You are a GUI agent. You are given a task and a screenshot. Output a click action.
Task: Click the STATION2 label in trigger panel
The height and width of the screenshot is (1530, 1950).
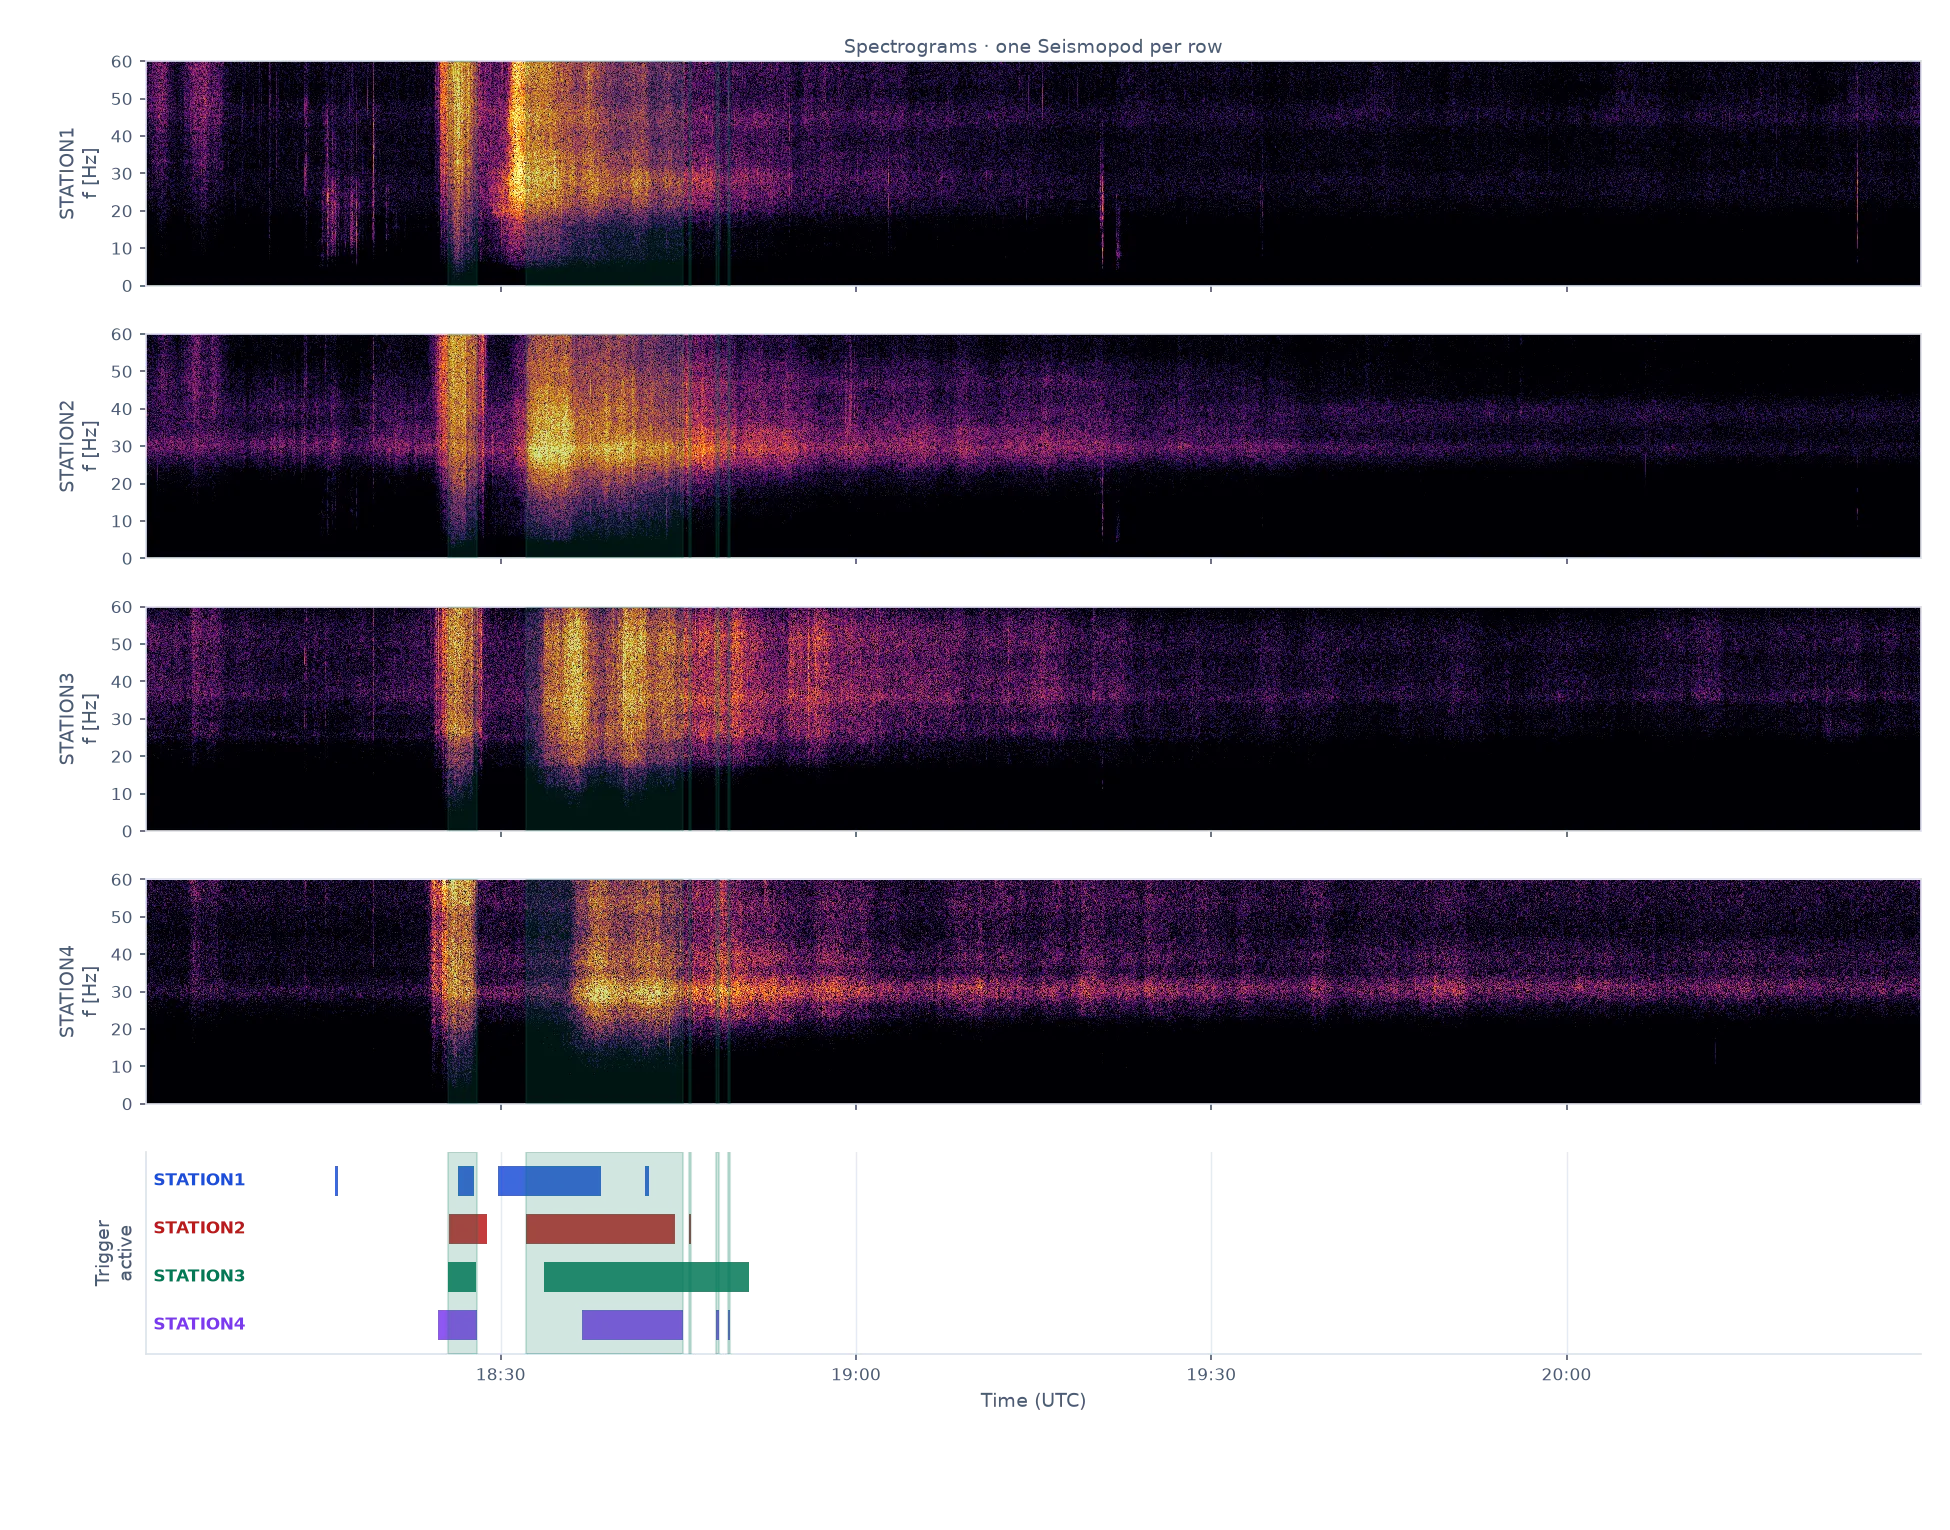pos(199,1228)
